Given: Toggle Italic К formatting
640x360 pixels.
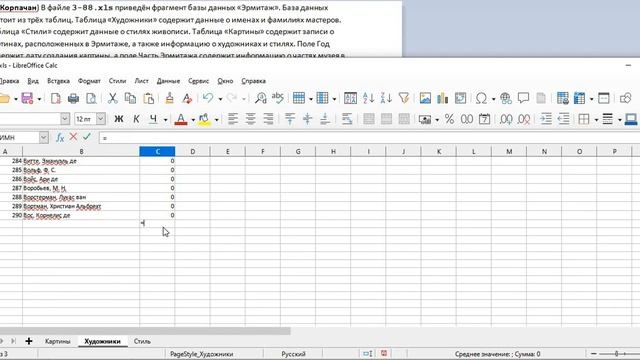Looking at the screenshot, I should [136, 119].
